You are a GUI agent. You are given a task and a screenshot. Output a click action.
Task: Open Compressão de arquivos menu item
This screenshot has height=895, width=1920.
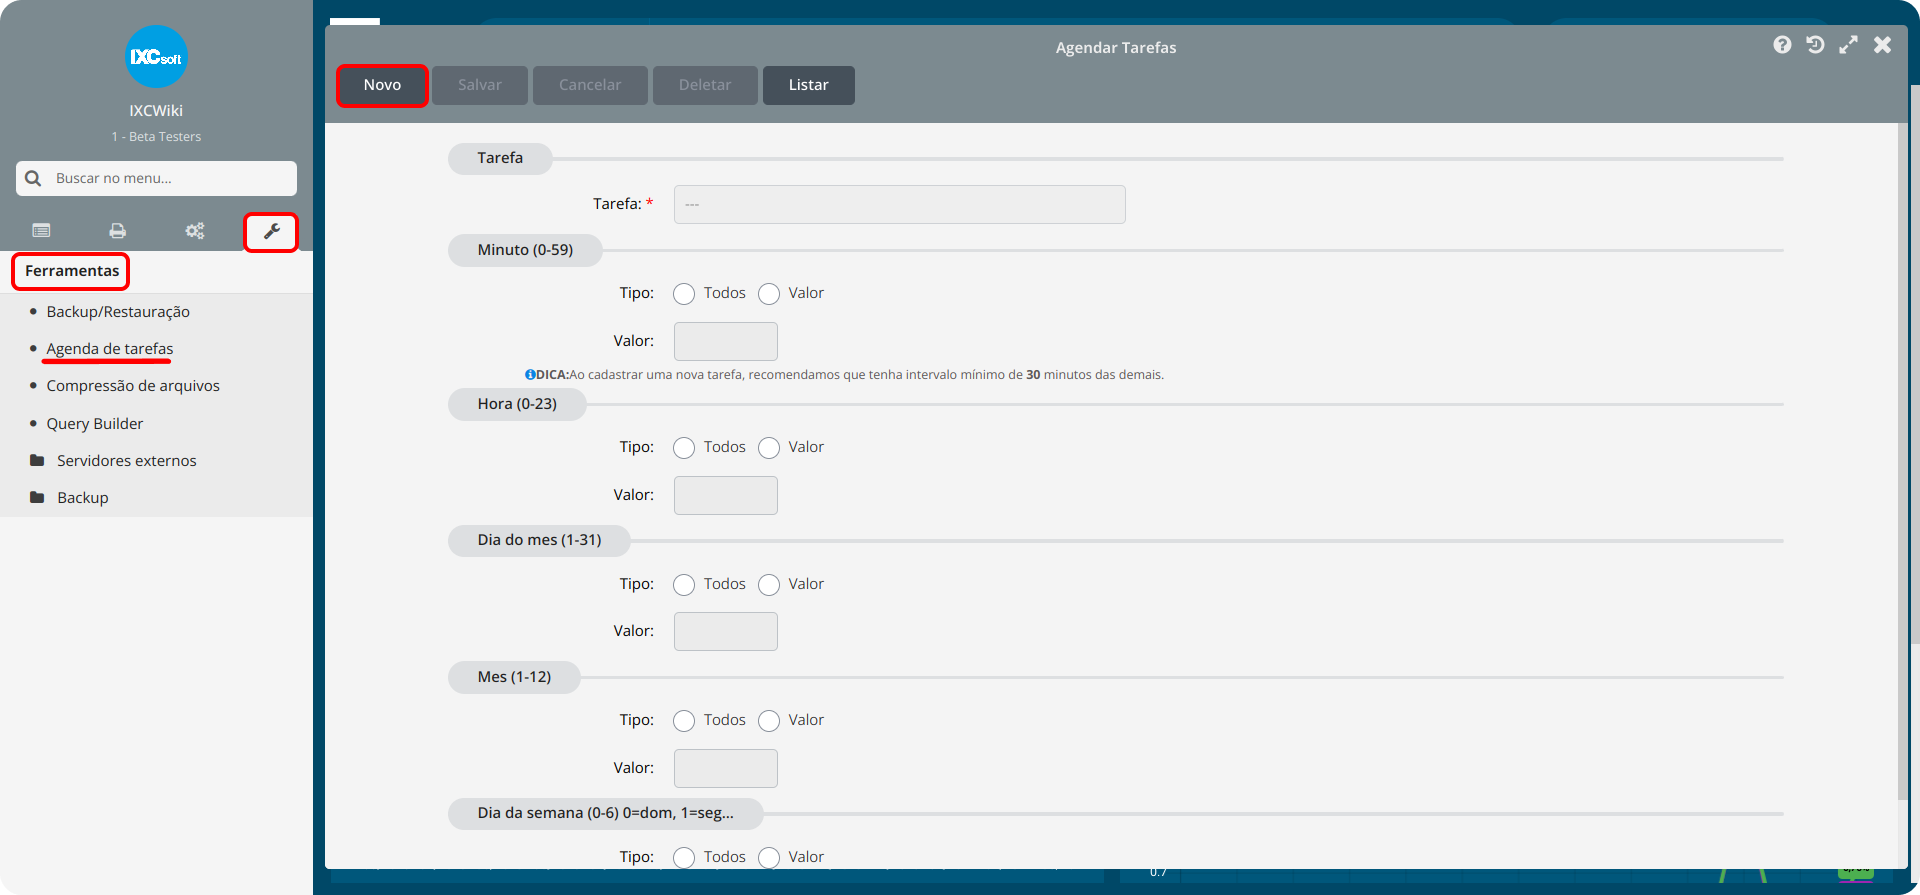[x=133, y=386]
